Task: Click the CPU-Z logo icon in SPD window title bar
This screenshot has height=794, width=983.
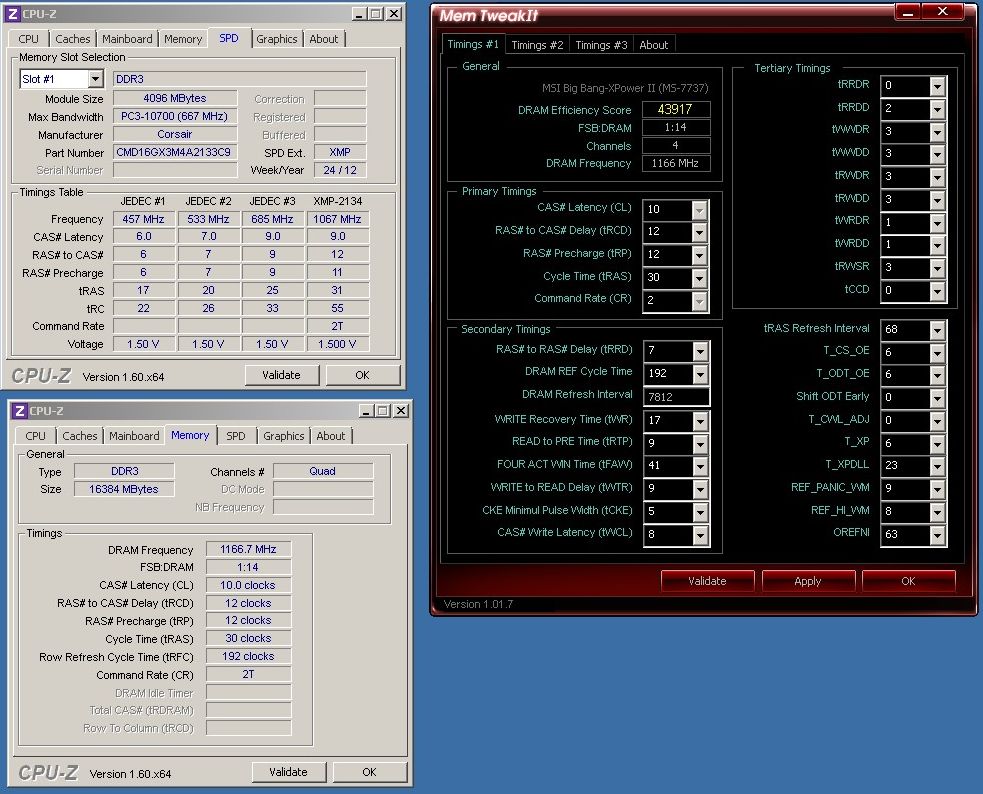Action: 13,14
